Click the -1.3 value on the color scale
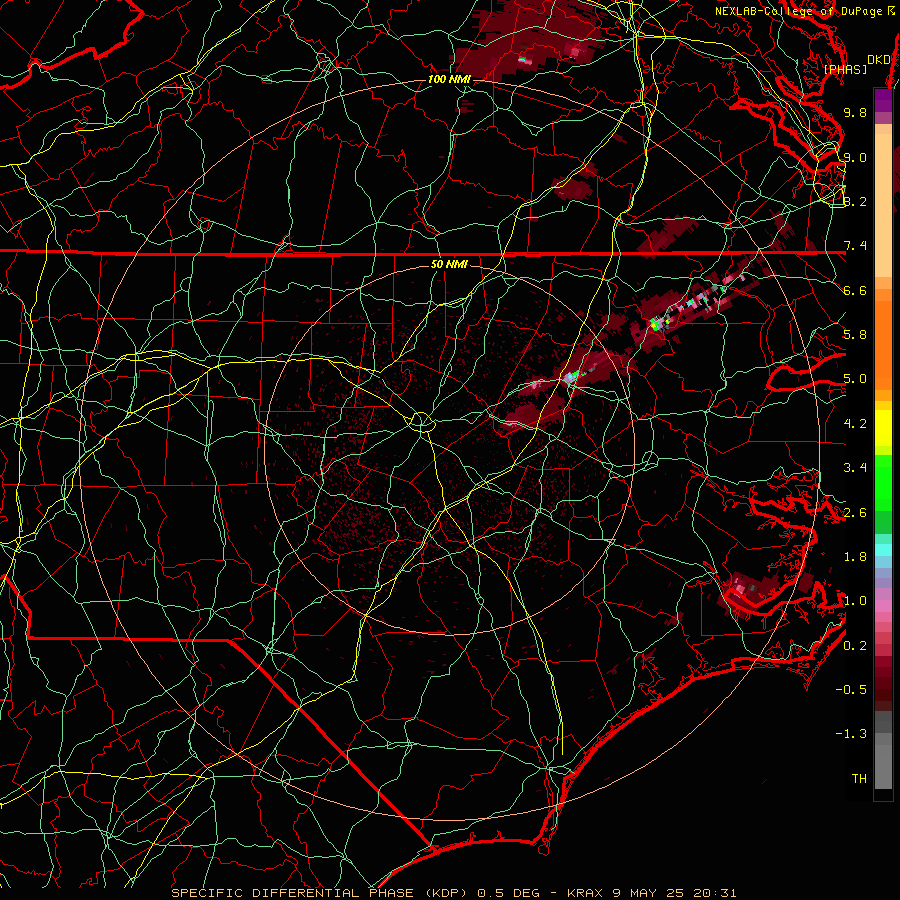Viewport: 900px width, 900px height. pyautogui.click(x=851, y=734)
